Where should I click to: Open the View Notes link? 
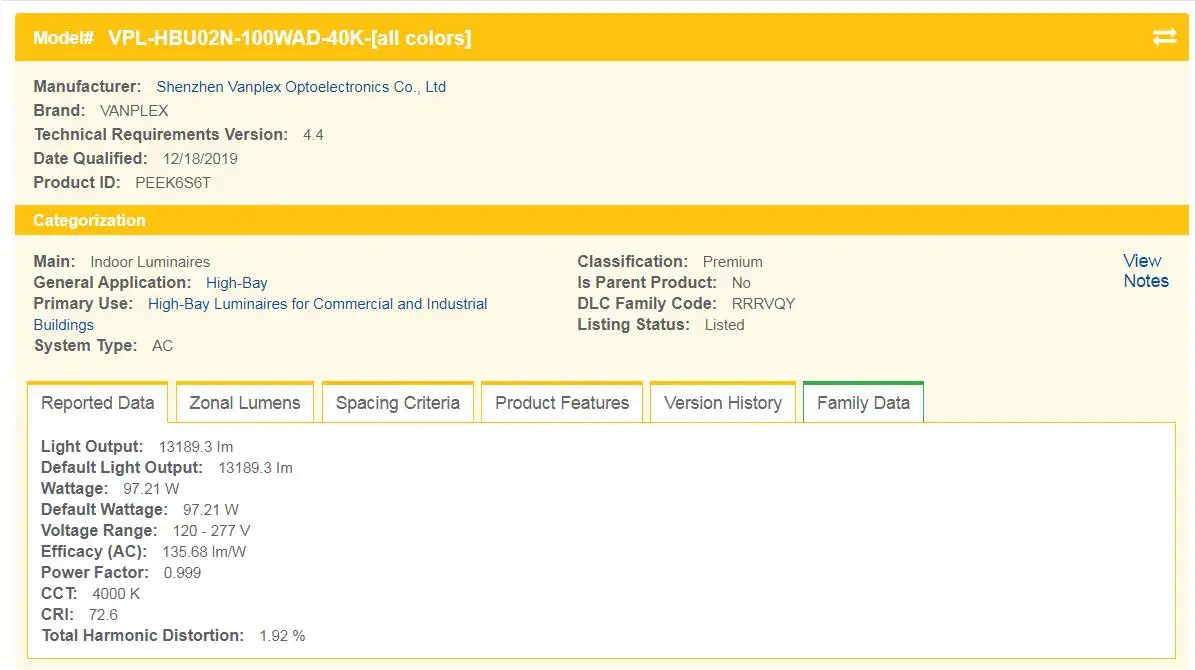tap(1145, 271)
